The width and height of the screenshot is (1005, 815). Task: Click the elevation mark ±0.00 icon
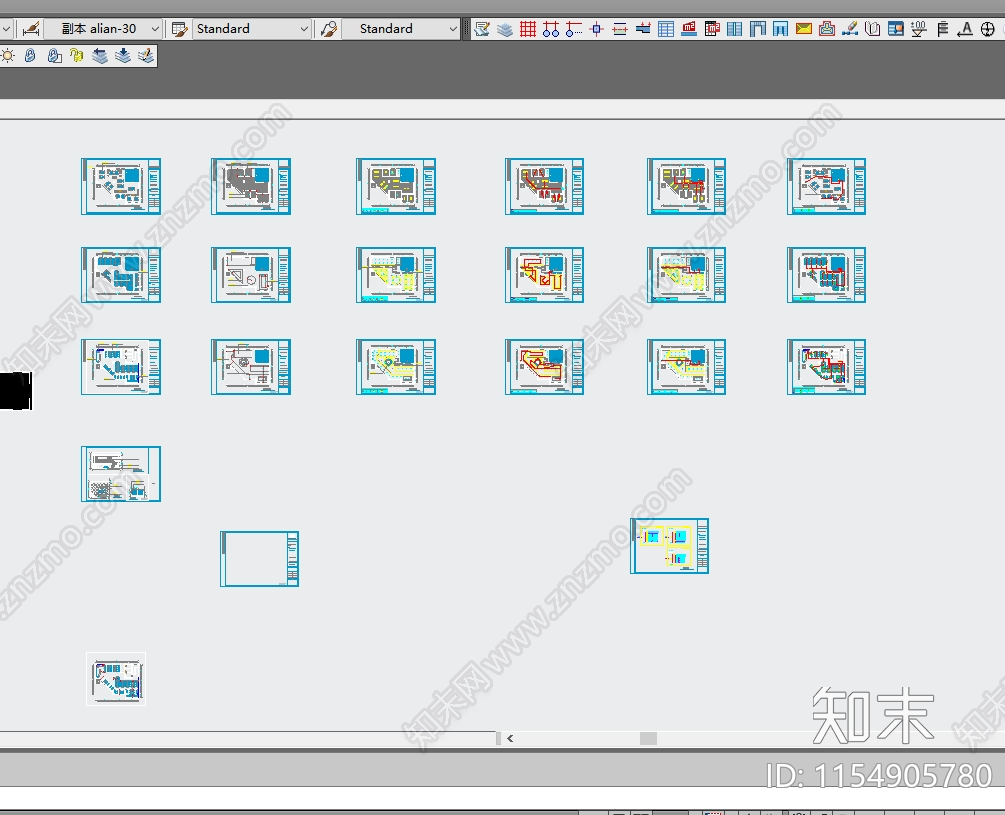tap(919, 29)
